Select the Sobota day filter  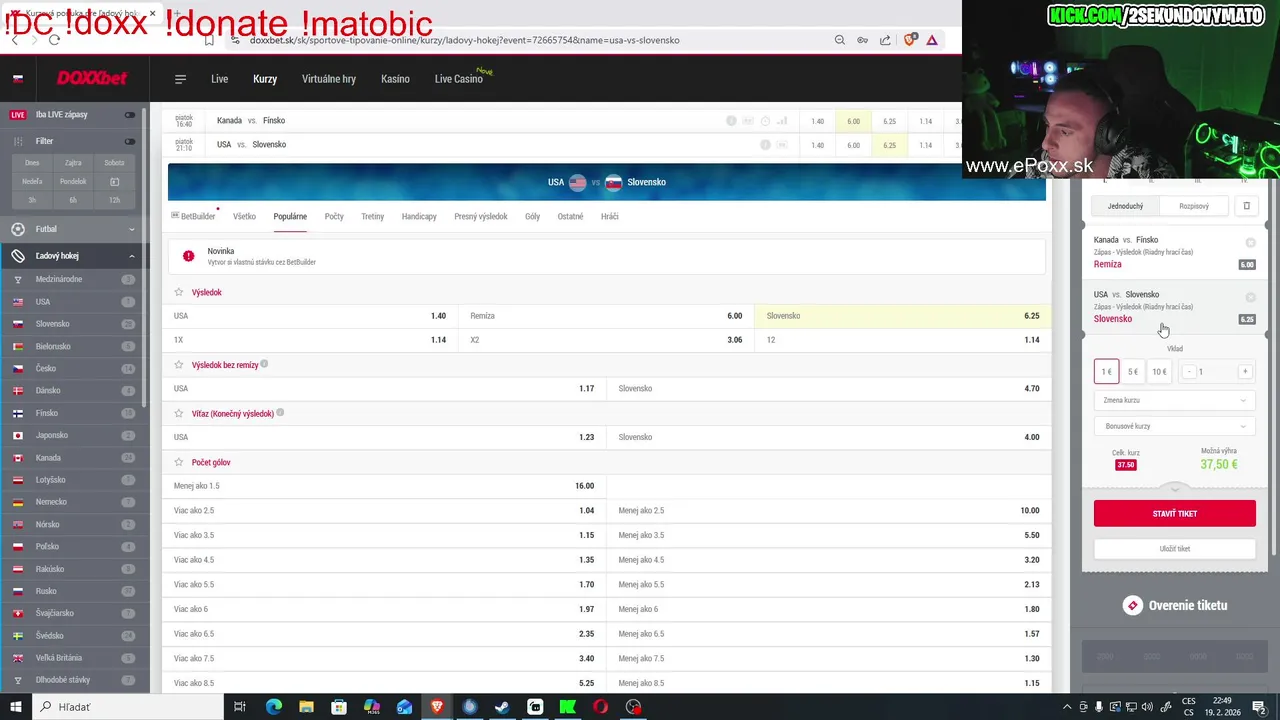pyautogui.click(x=114, y=163)
